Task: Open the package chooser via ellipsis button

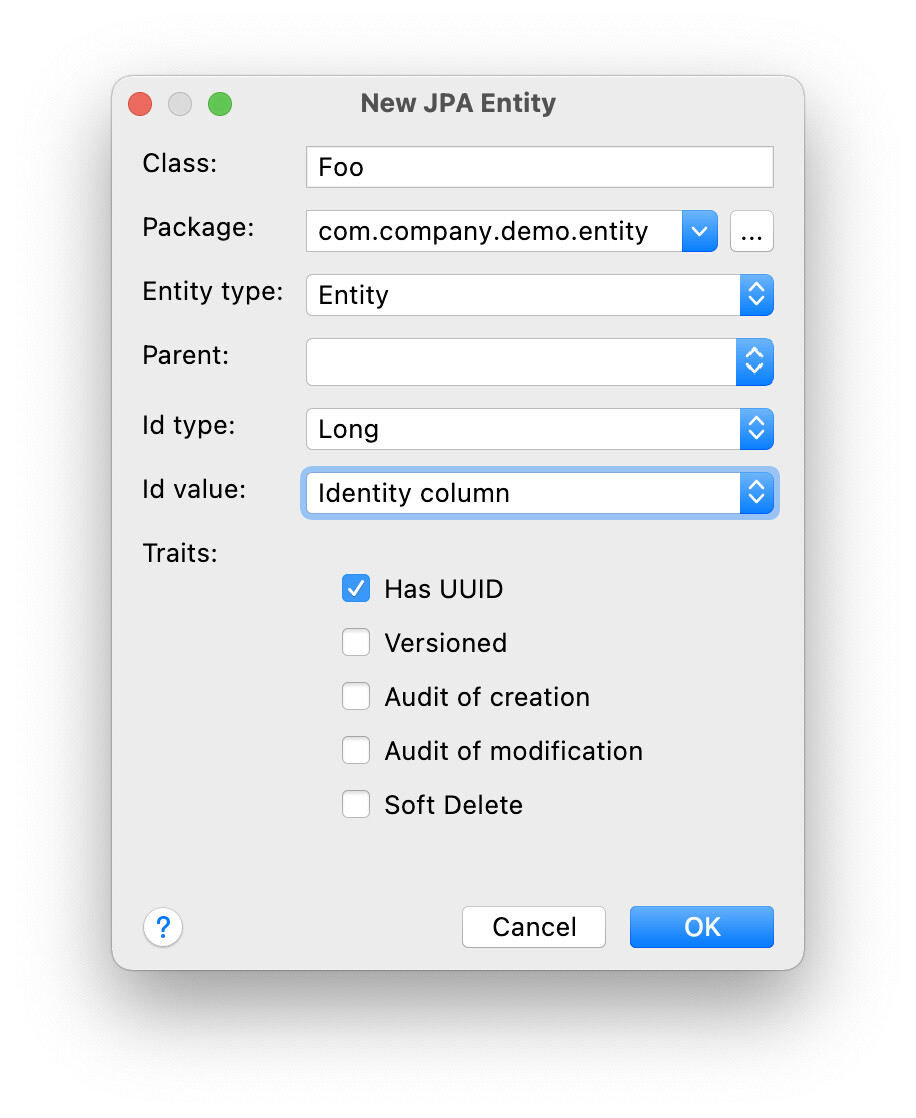Action: [752, 231]
